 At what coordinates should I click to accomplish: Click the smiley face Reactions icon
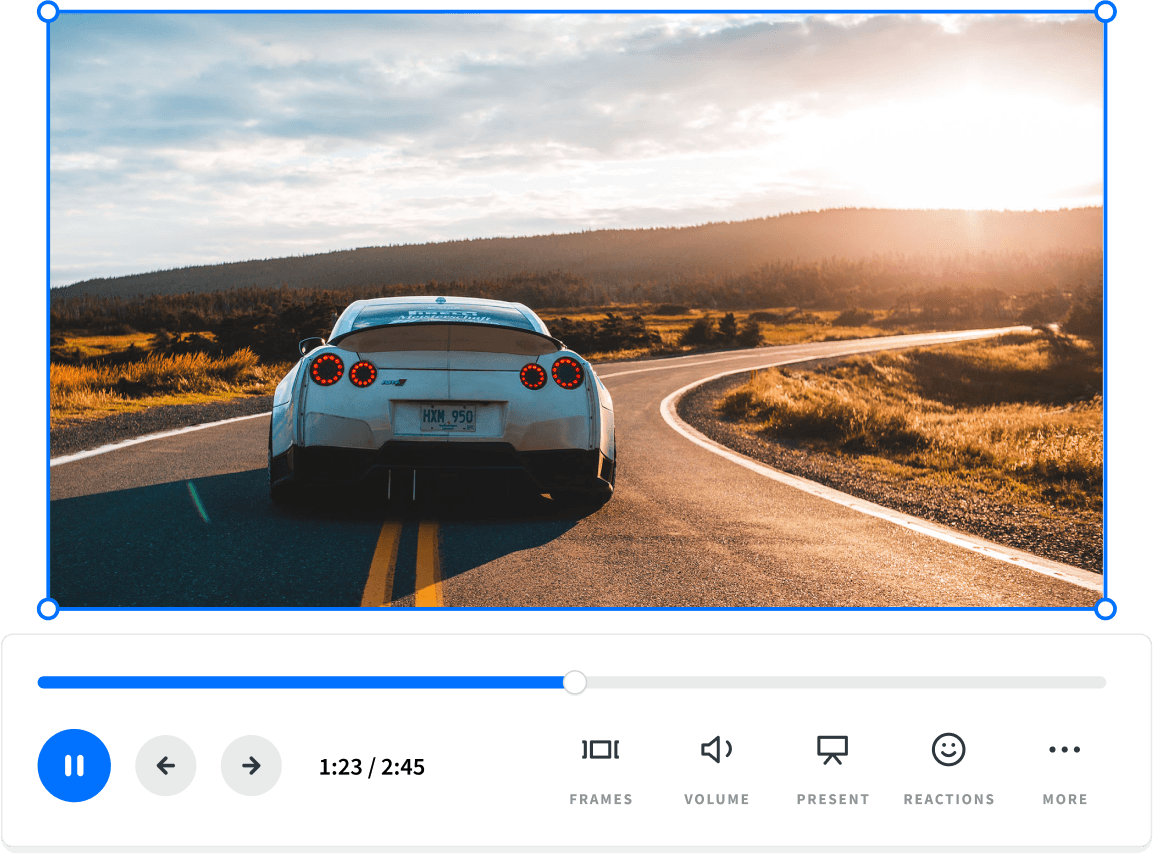coord(948,750)
